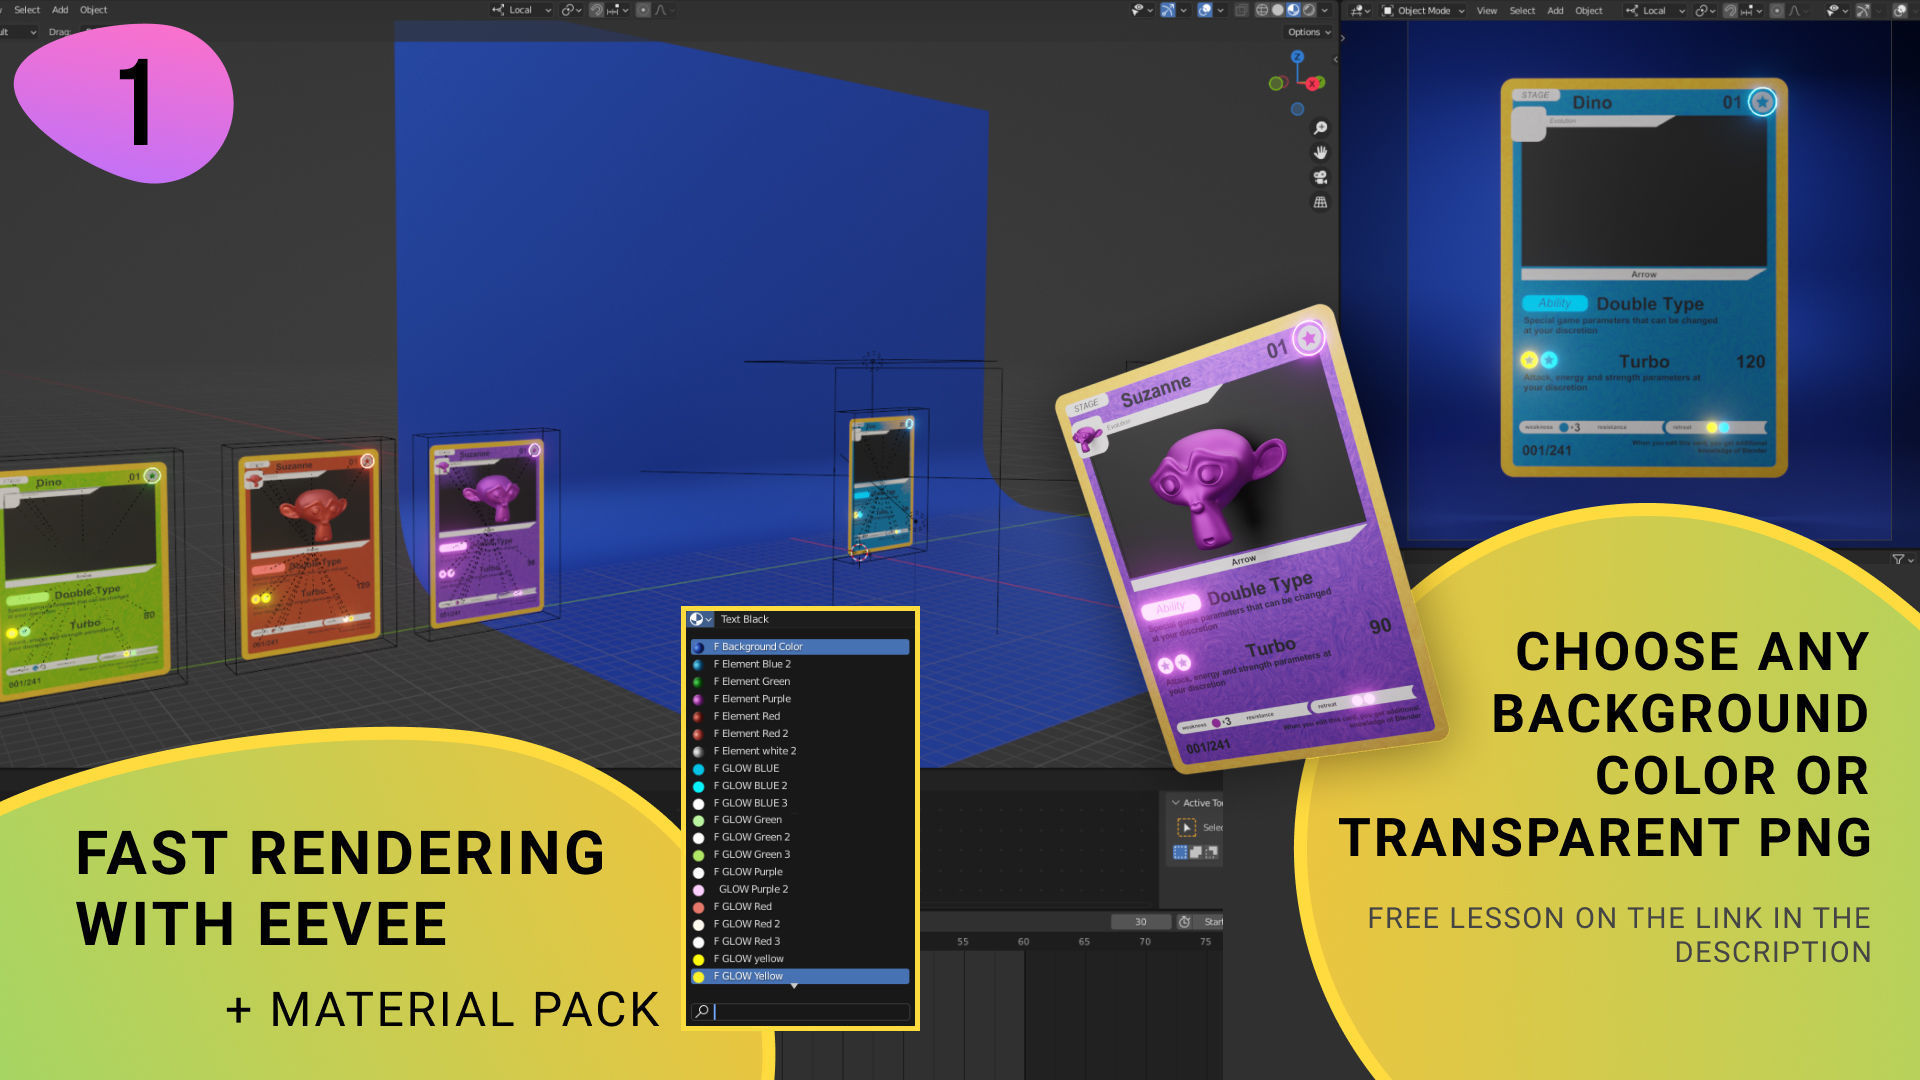Toggle snapping magnet in right viewport header

pyautogui.click(x=1730, y=10)
